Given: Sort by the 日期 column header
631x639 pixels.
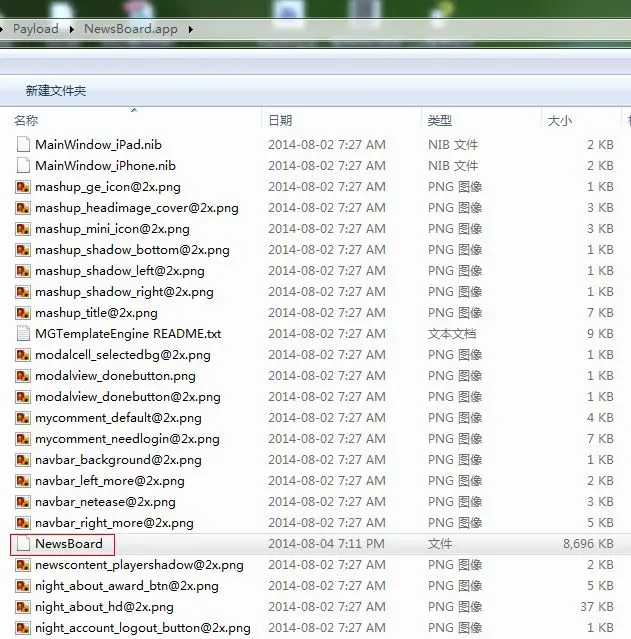Looking at the screenshot, I should (280, 121).
